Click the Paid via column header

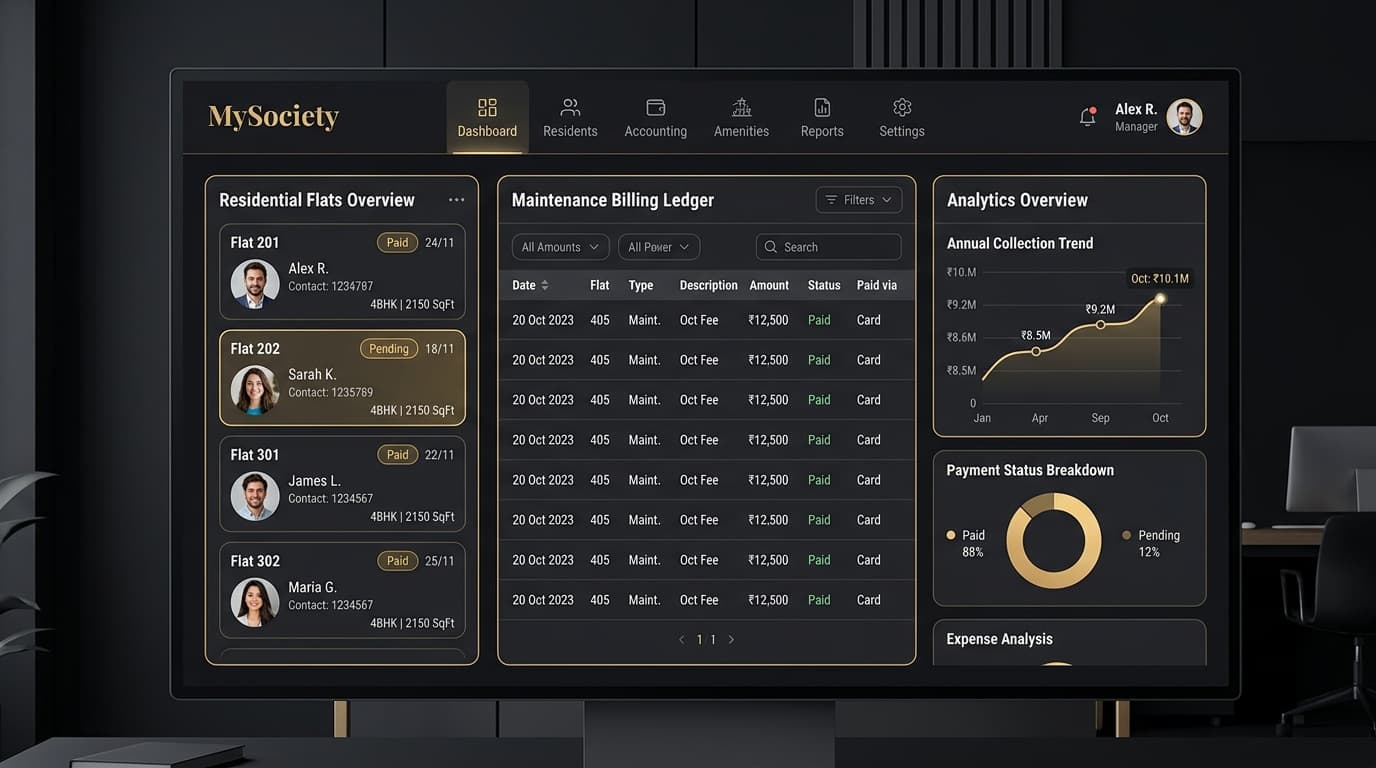pyautogui.click(x=877, y=285)
